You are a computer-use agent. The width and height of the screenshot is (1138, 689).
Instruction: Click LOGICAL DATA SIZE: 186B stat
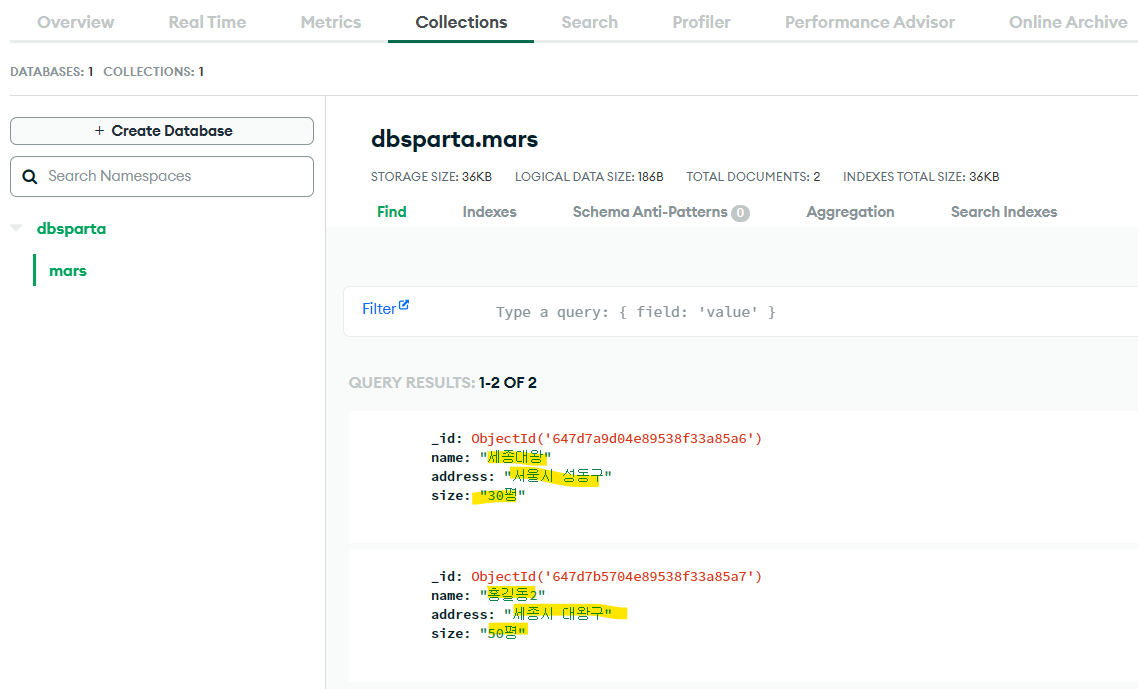(589, 176)
